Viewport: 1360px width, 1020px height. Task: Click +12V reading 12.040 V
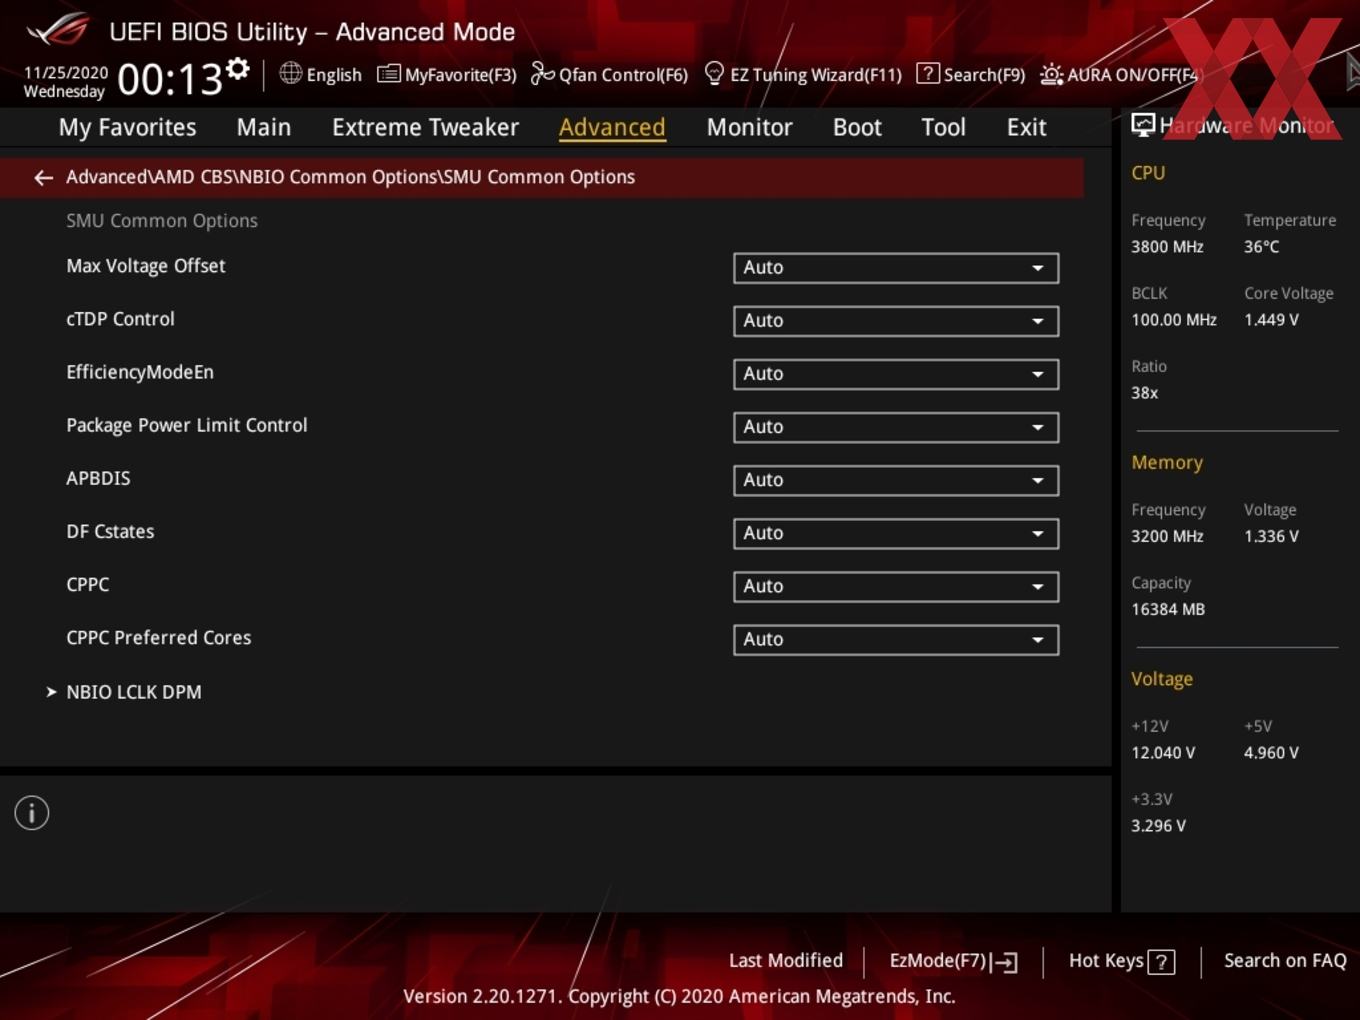pyautogui.click(x=1163, y=753)
